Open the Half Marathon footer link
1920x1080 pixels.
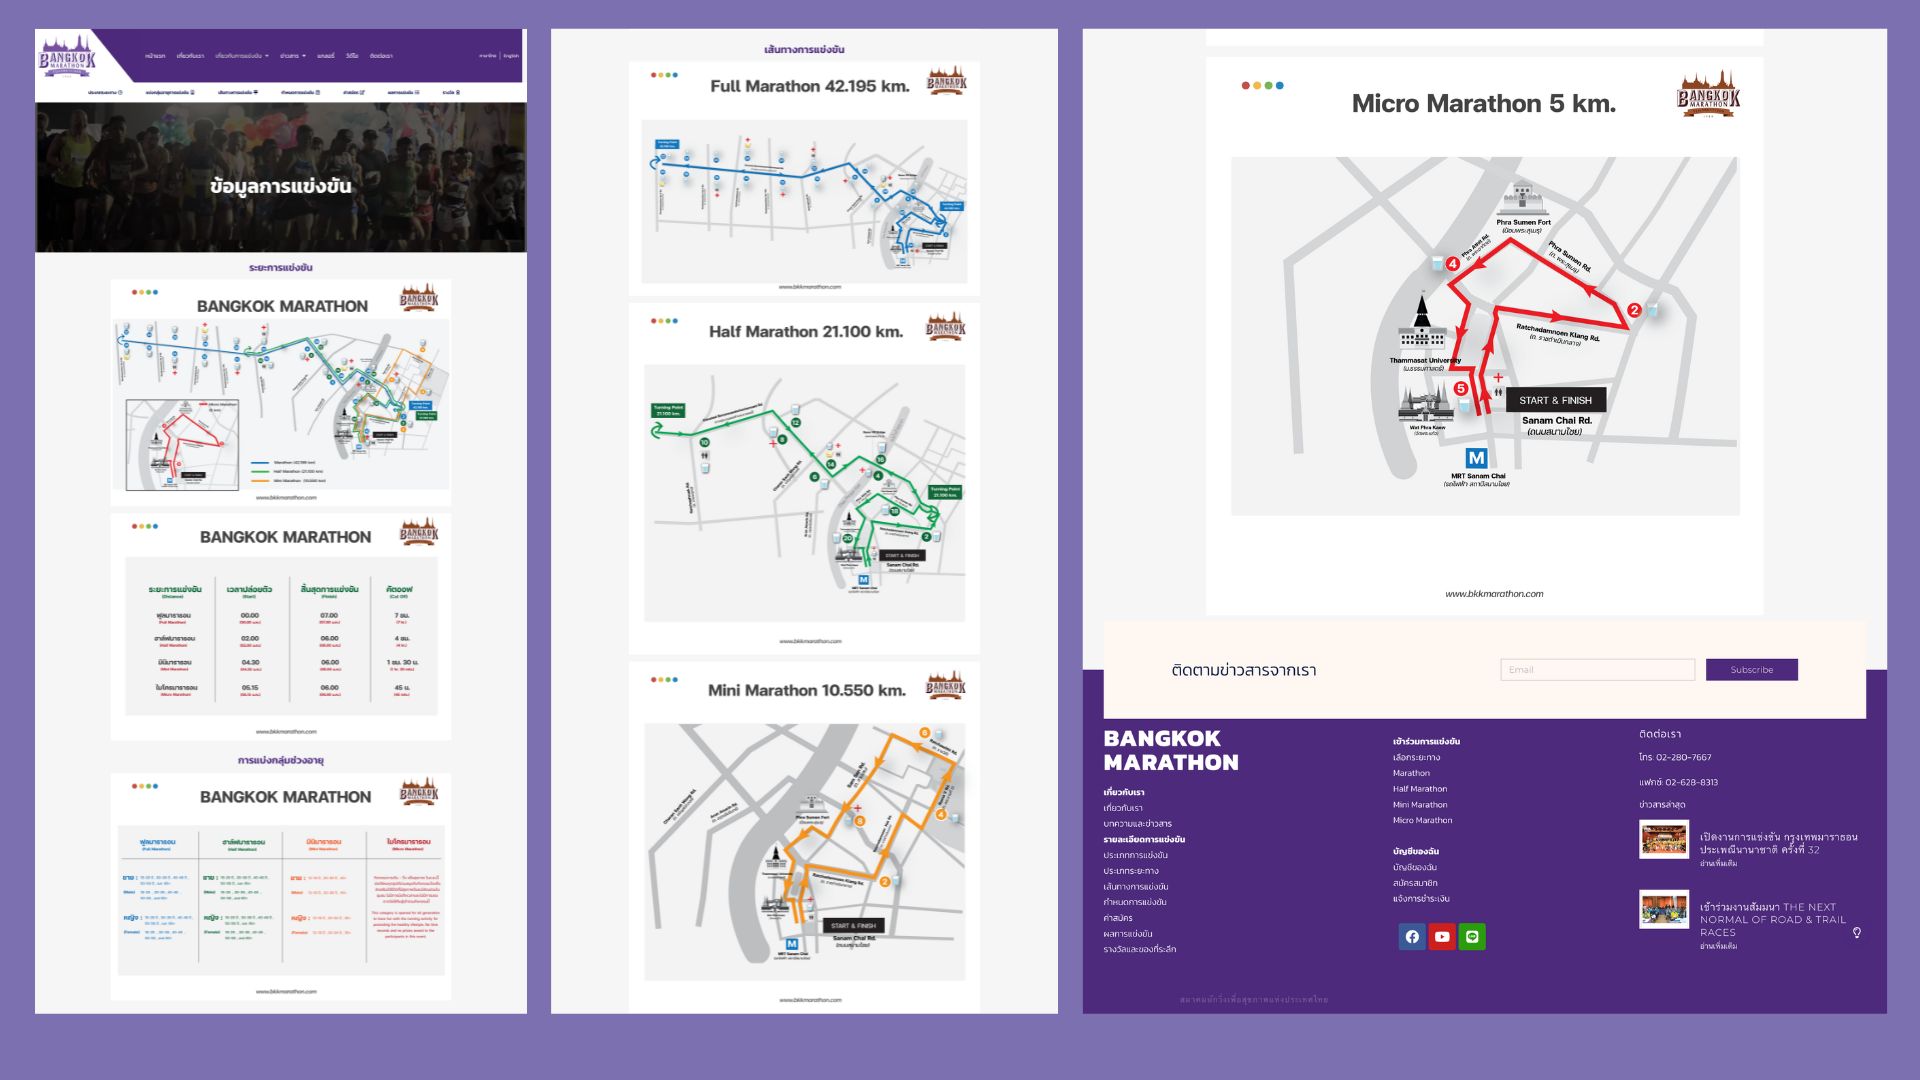coord(1419,789)
